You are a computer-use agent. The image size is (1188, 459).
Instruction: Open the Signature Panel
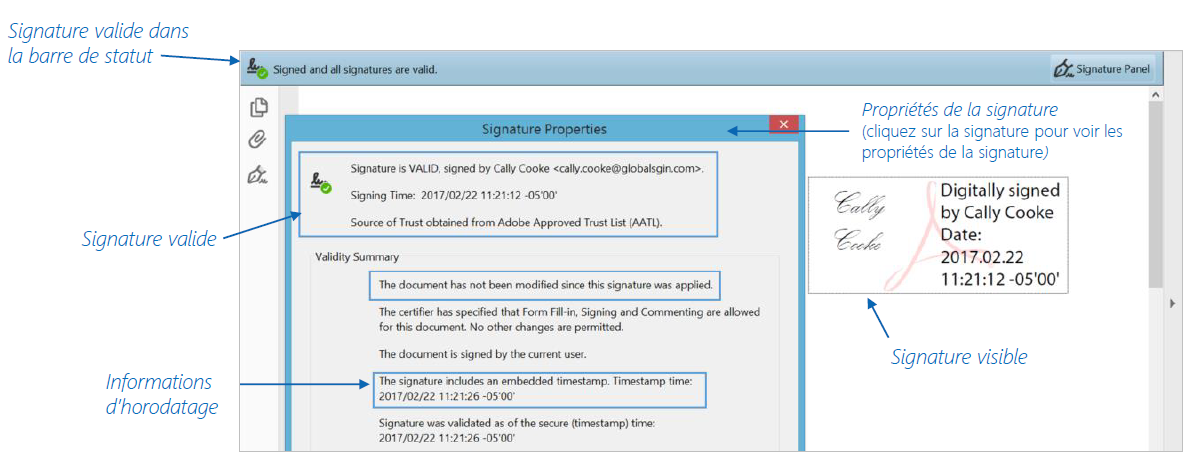click(1103, 69)
